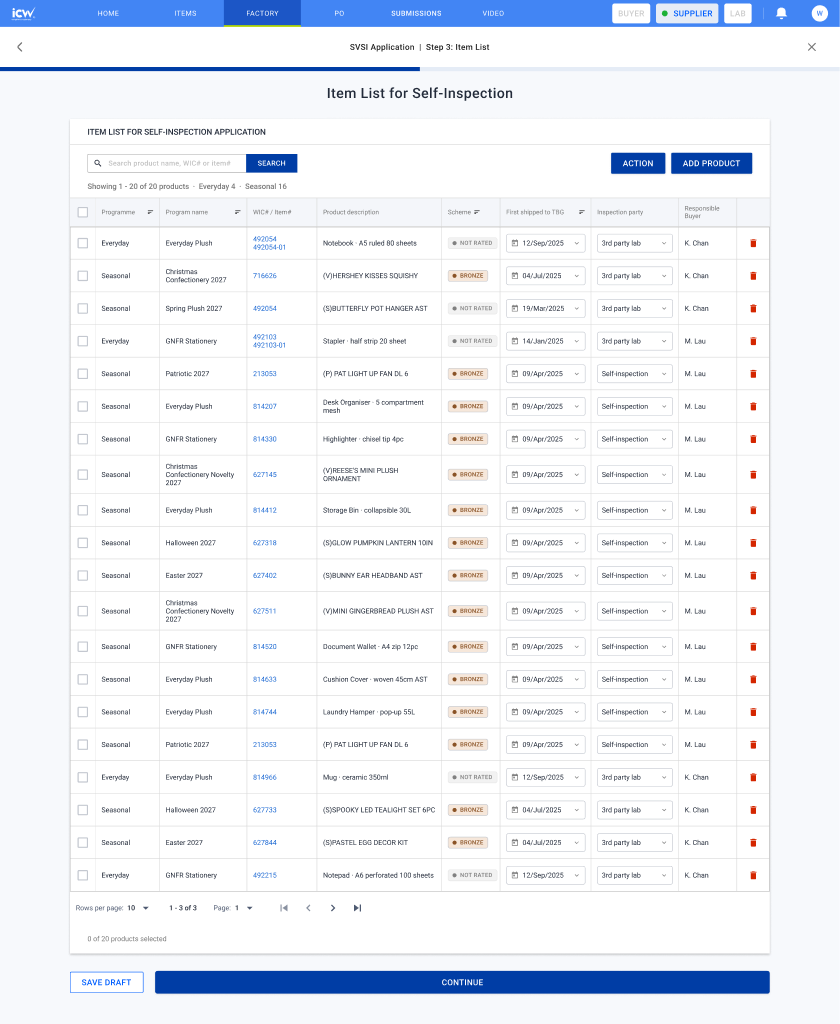The height and width of the screenshot is (1024, 840).
Task: Select the BUTTERFLY POT HANGER AST row checkbox
Action: pos(83,308)
